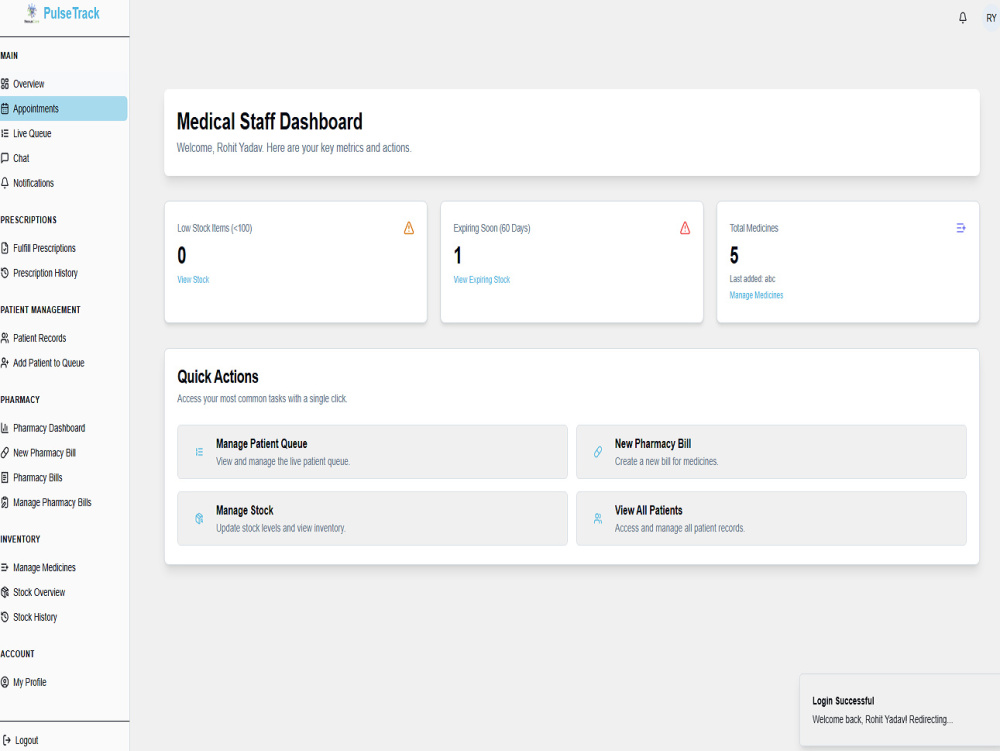Click the My Profile user icon
Viewport: 1000px width, 751px height.
click(5, 682)
